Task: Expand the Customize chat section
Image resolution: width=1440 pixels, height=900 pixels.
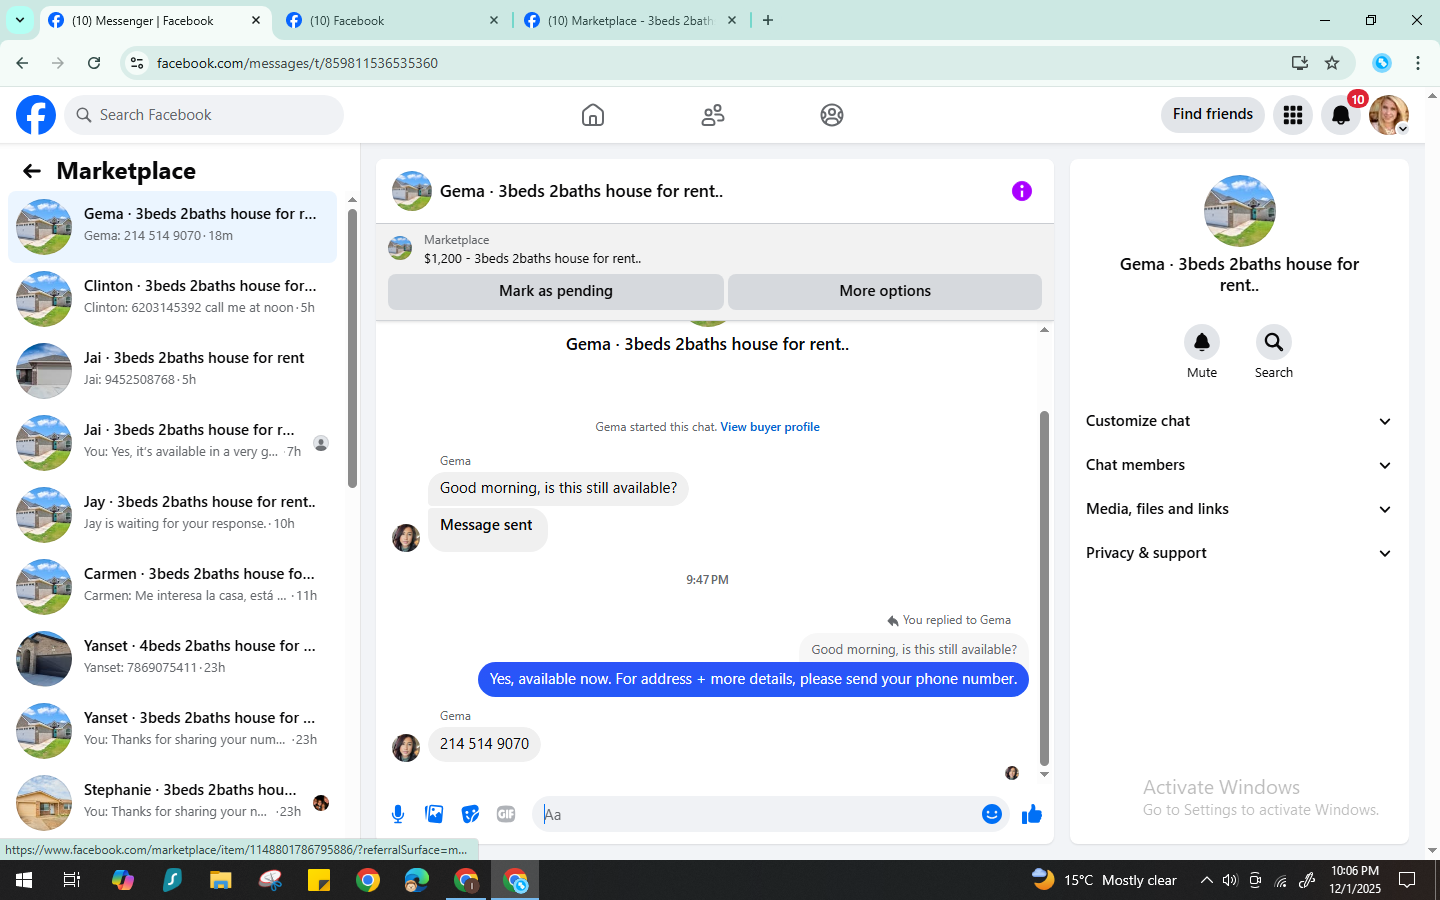Action: (1239, 421)
